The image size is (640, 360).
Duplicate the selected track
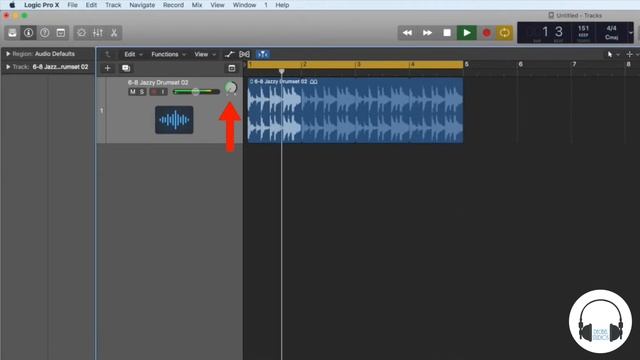click(126, 68)
